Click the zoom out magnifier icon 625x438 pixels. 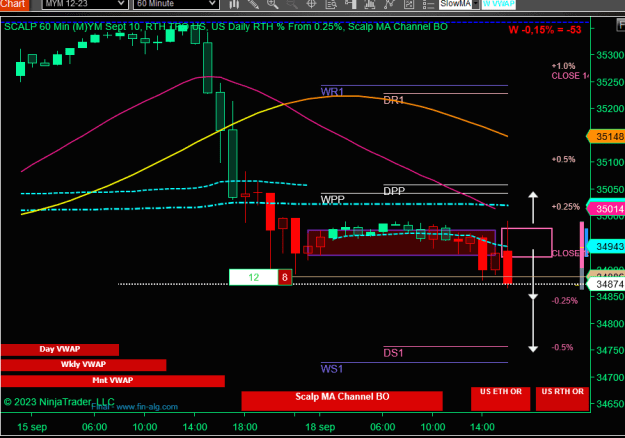click(292, 4)
